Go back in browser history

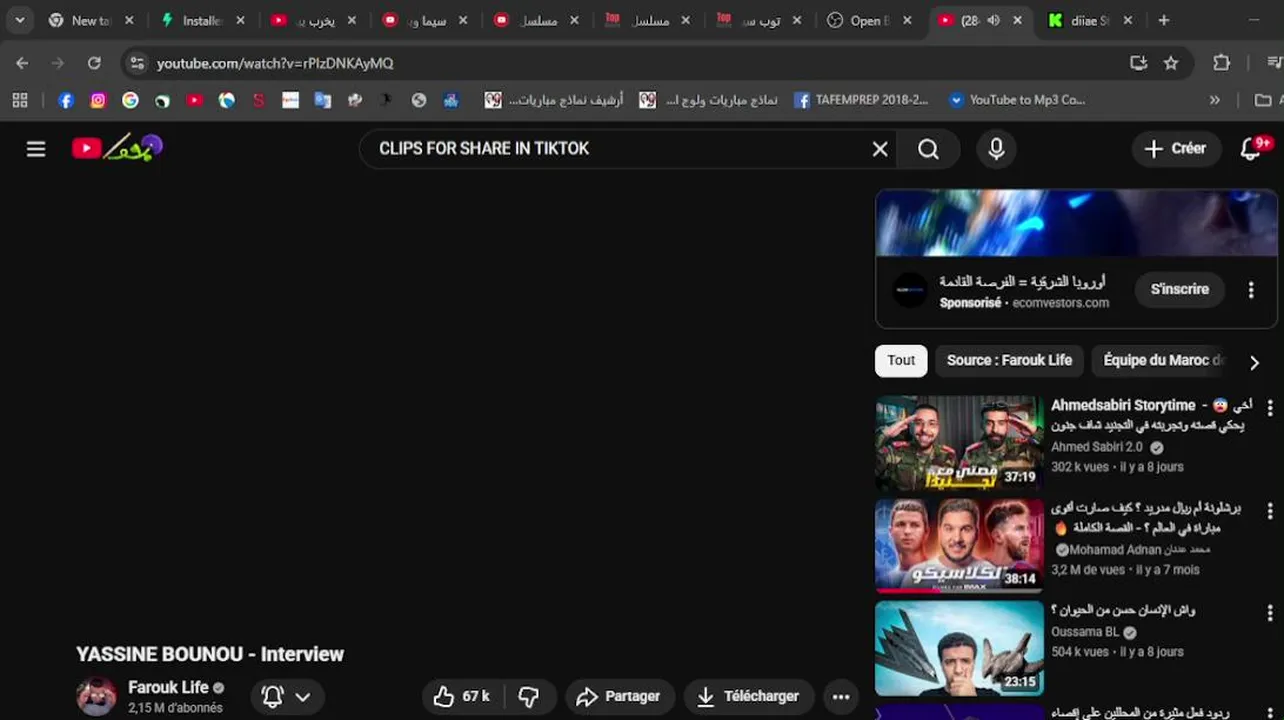[22, 63]
